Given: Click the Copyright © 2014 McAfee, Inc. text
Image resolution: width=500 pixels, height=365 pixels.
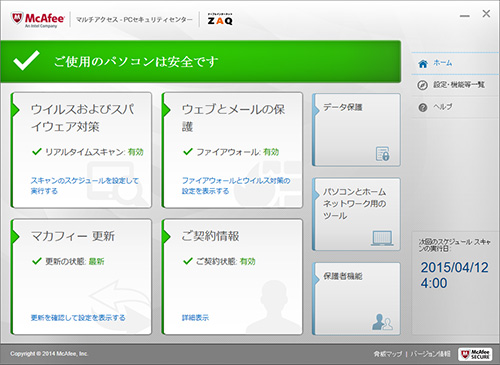Looking at the screenshot, I should click(49, 354).
